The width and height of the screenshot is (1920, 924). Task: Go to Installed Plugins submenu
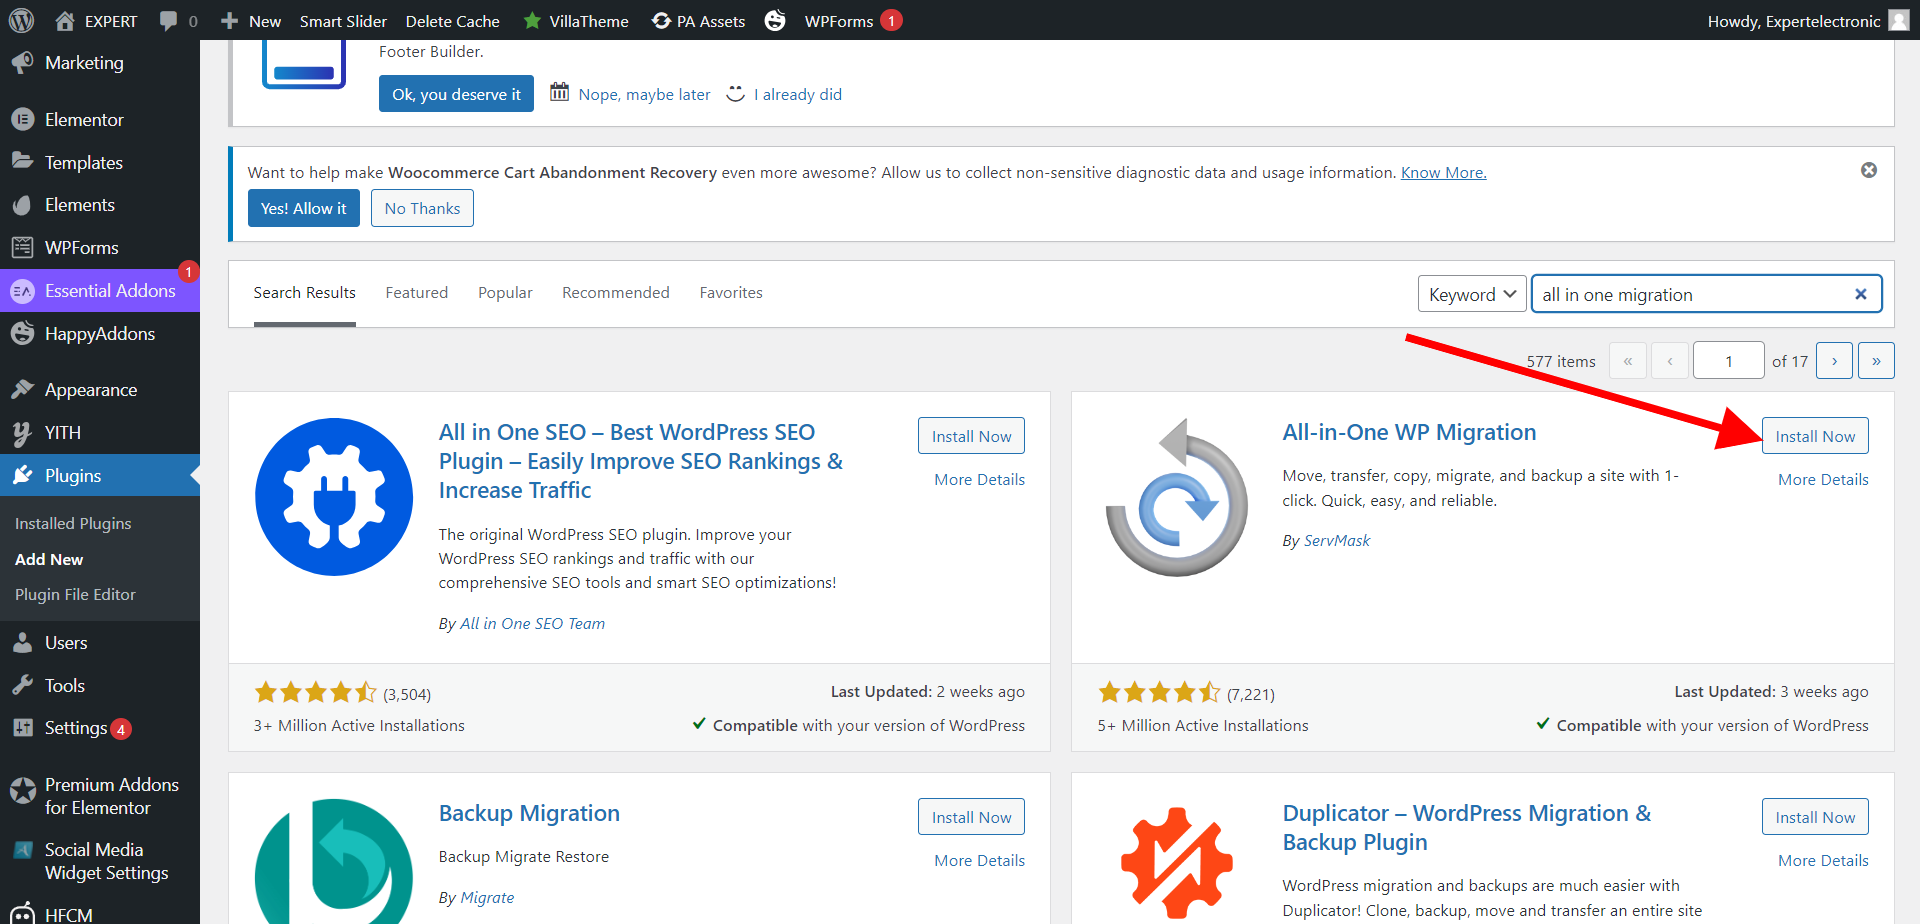pos(73,523)
